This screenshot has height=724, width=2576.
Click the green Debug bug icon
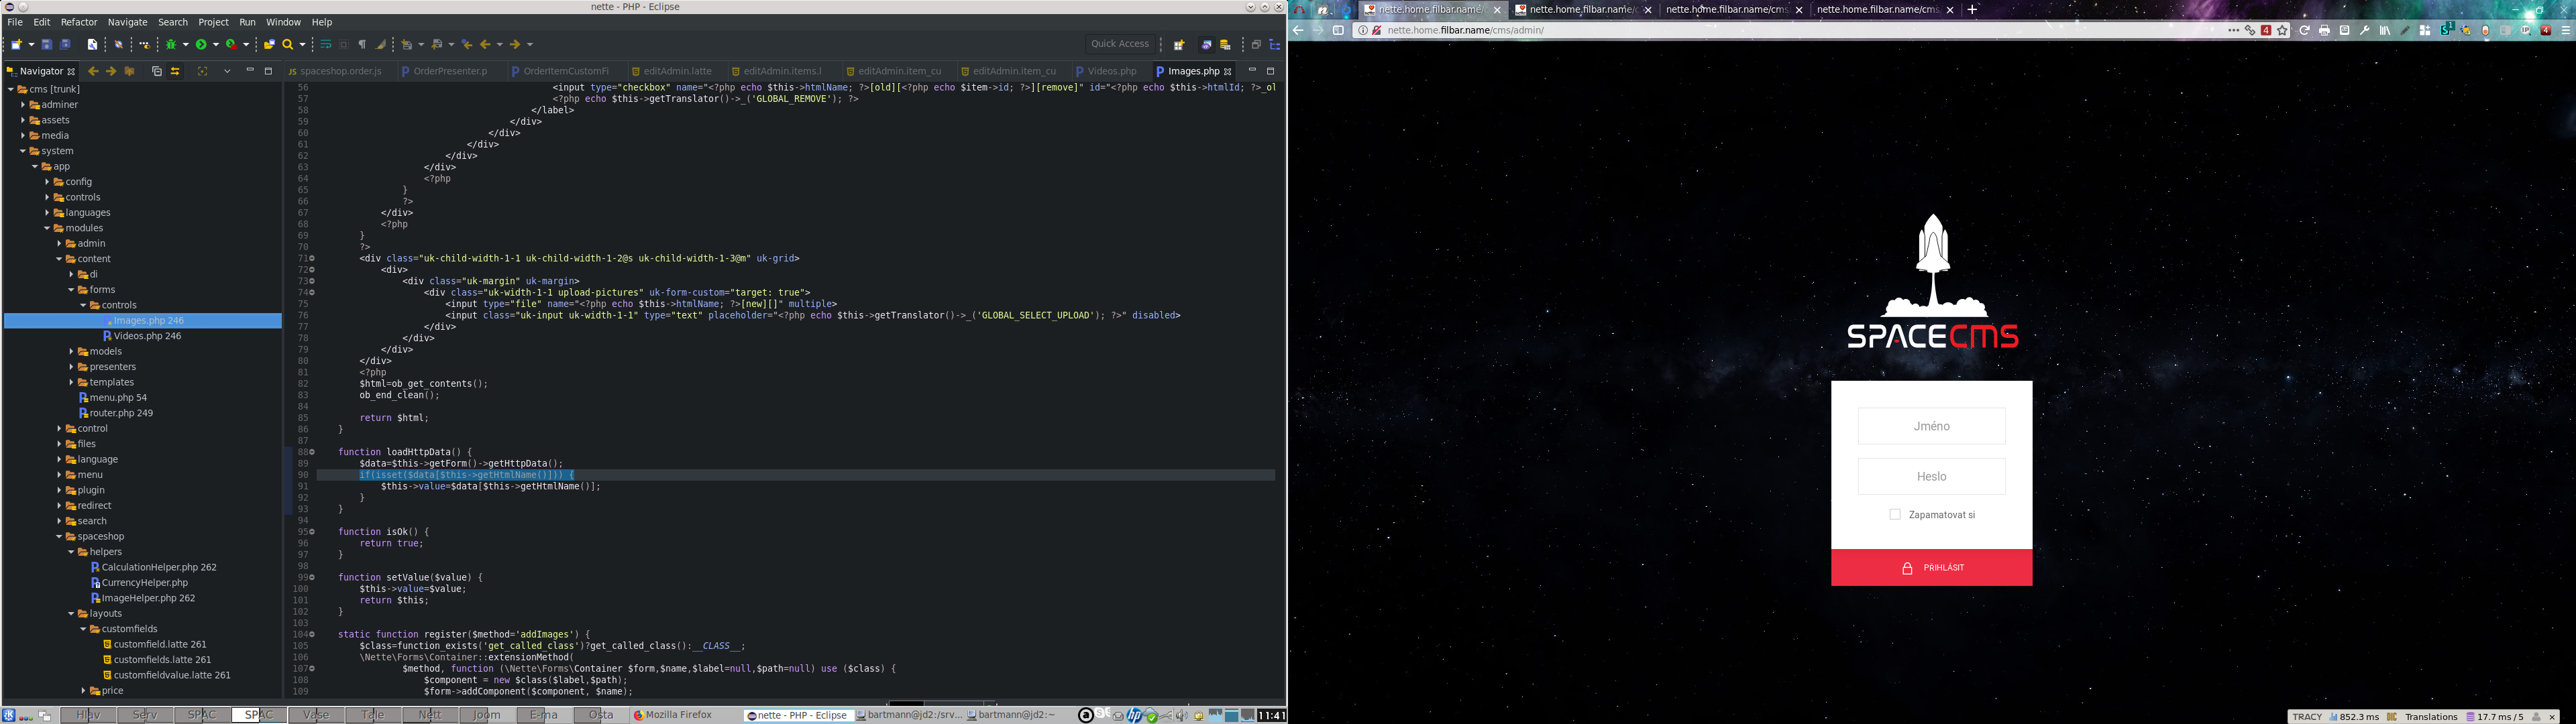(x=171, y=44)
